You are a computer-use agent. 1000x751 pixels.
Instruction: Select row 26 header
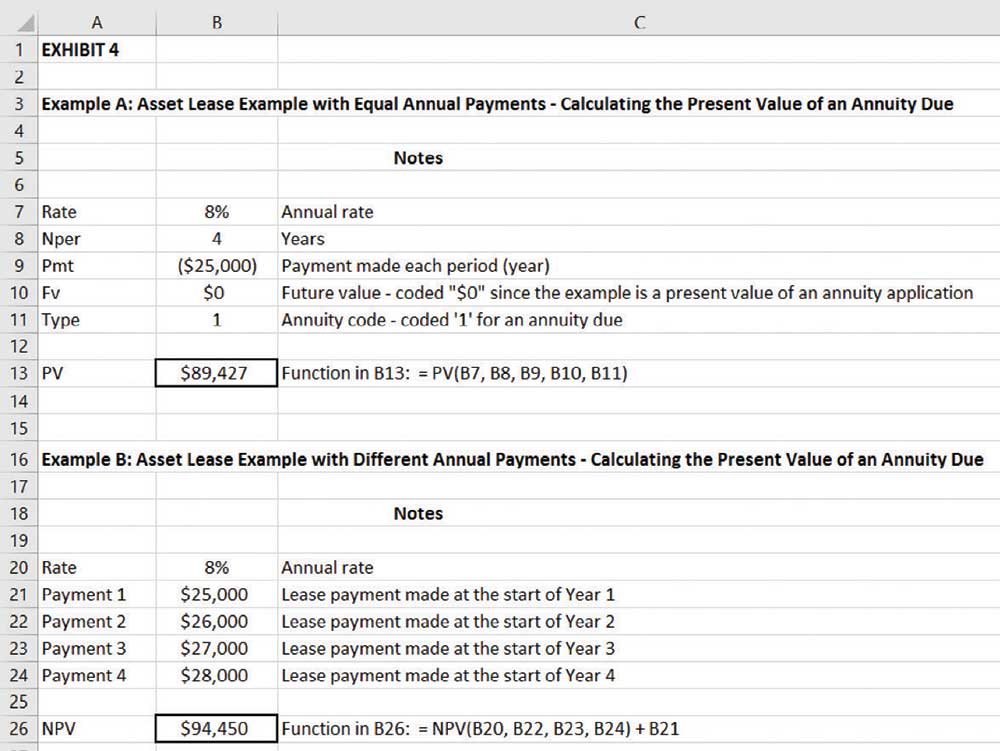point(18,729)
